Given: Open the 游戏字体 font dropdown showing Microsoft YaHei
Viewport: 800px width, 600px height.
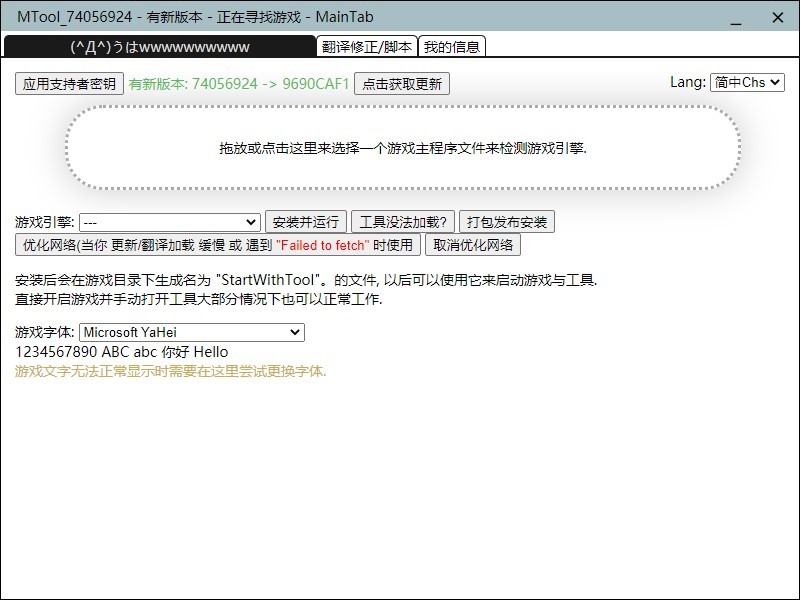Looking at the screenshot, I should (192, 330).
